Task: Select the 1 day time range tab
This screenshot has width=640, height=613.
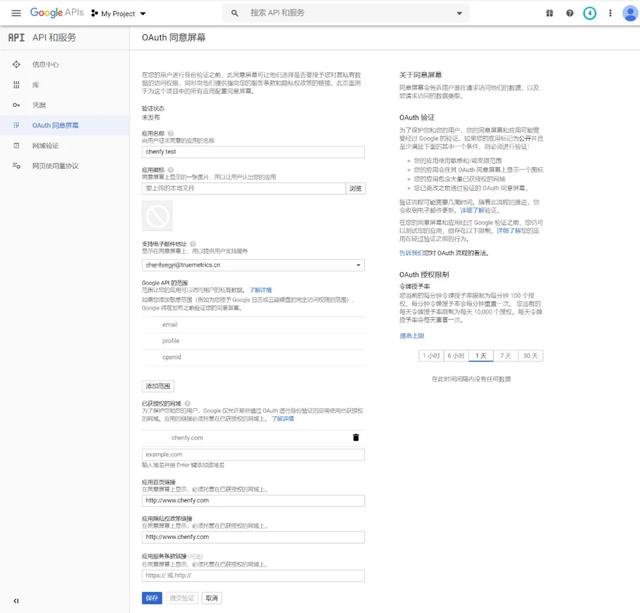Action: coord(481,356)
